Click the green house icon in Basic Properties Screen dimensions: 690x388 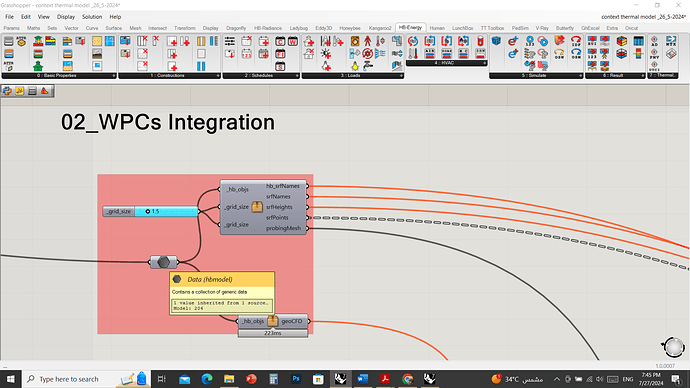[x=38, y=66]
